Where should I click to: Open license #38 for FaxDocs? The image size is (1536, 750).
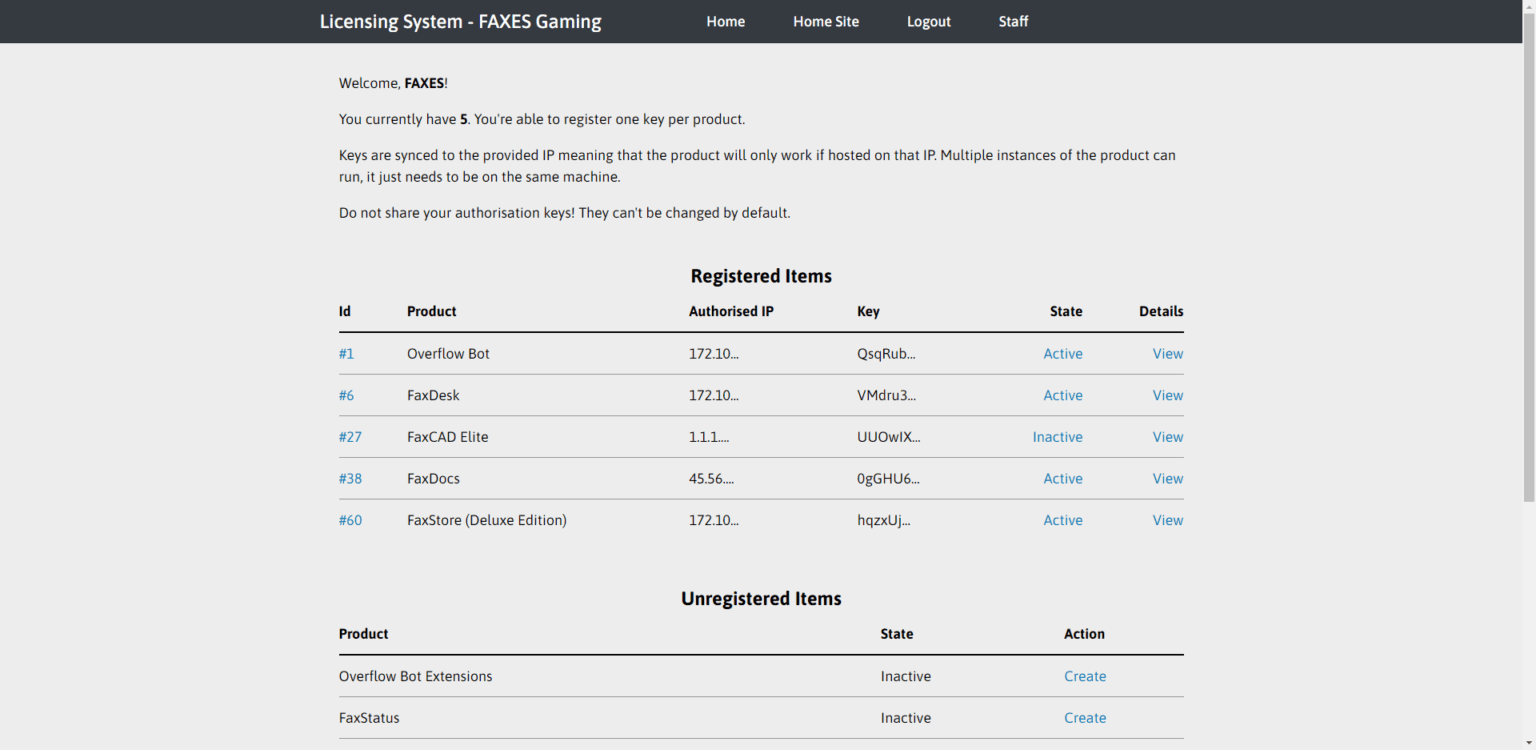(350, 478)
